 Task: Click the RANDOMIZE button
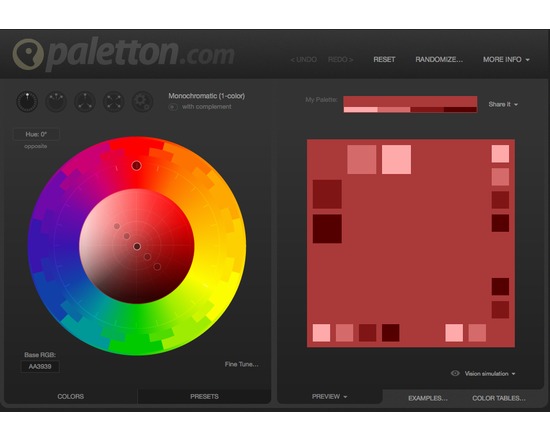439,60
